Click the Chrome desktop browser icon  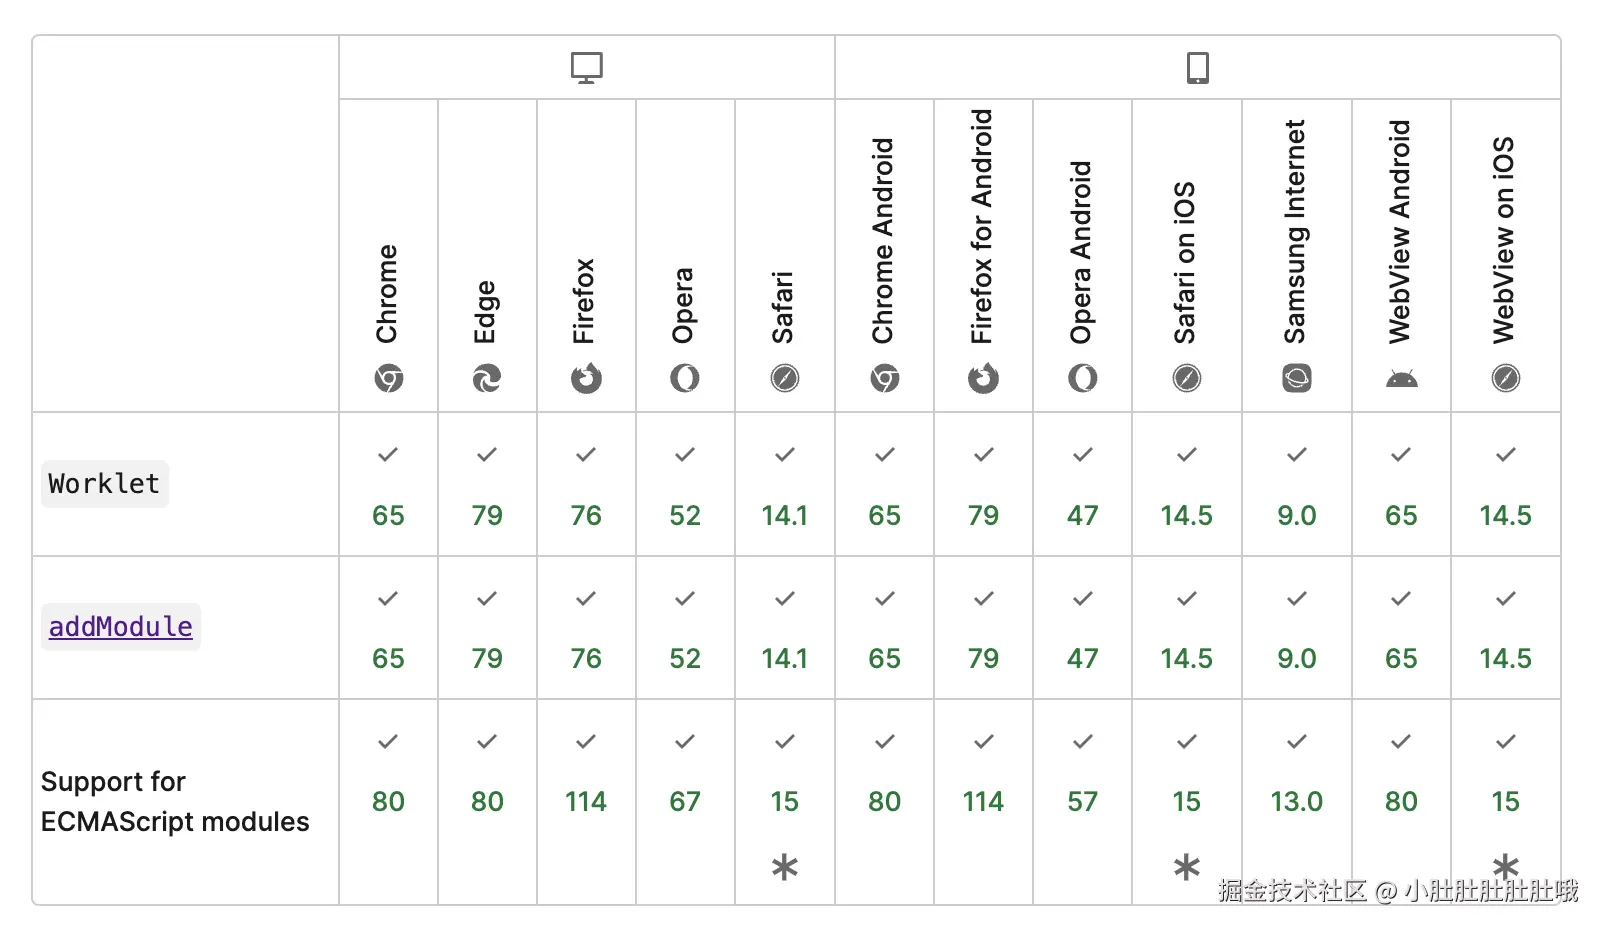pos(389,378)
